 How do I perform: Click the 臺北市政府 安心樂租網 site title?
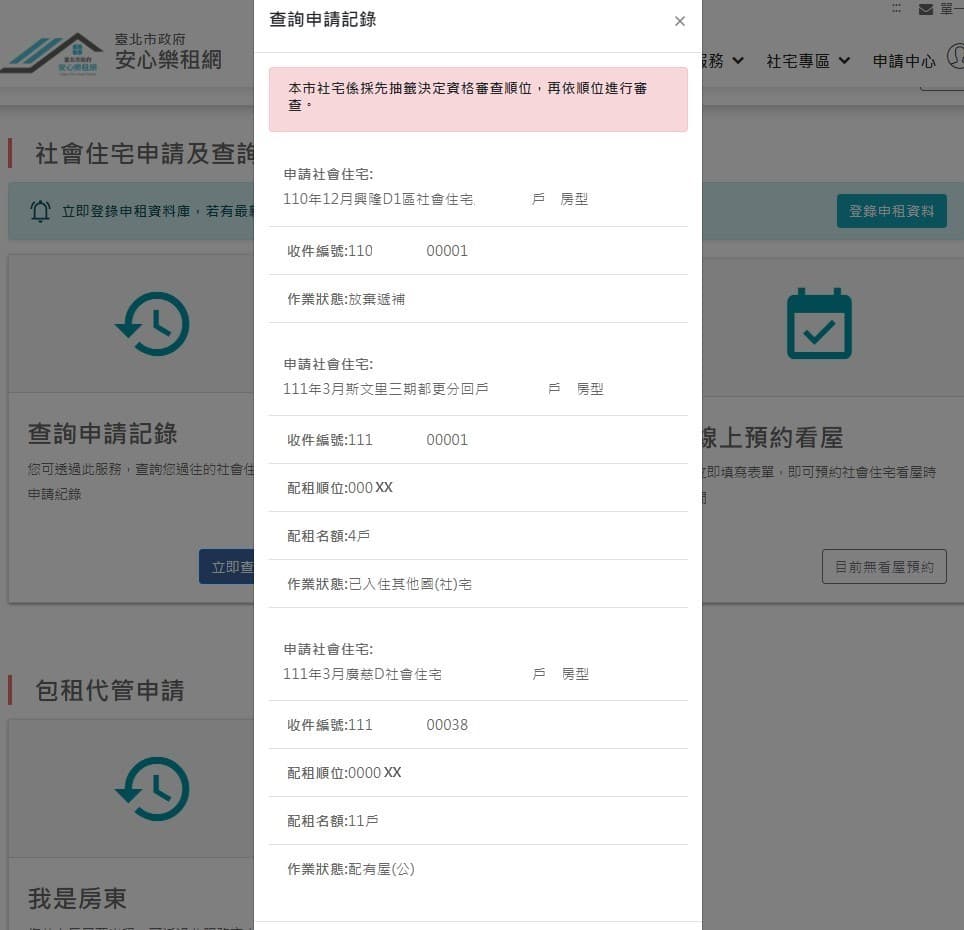tap(168, 52)
